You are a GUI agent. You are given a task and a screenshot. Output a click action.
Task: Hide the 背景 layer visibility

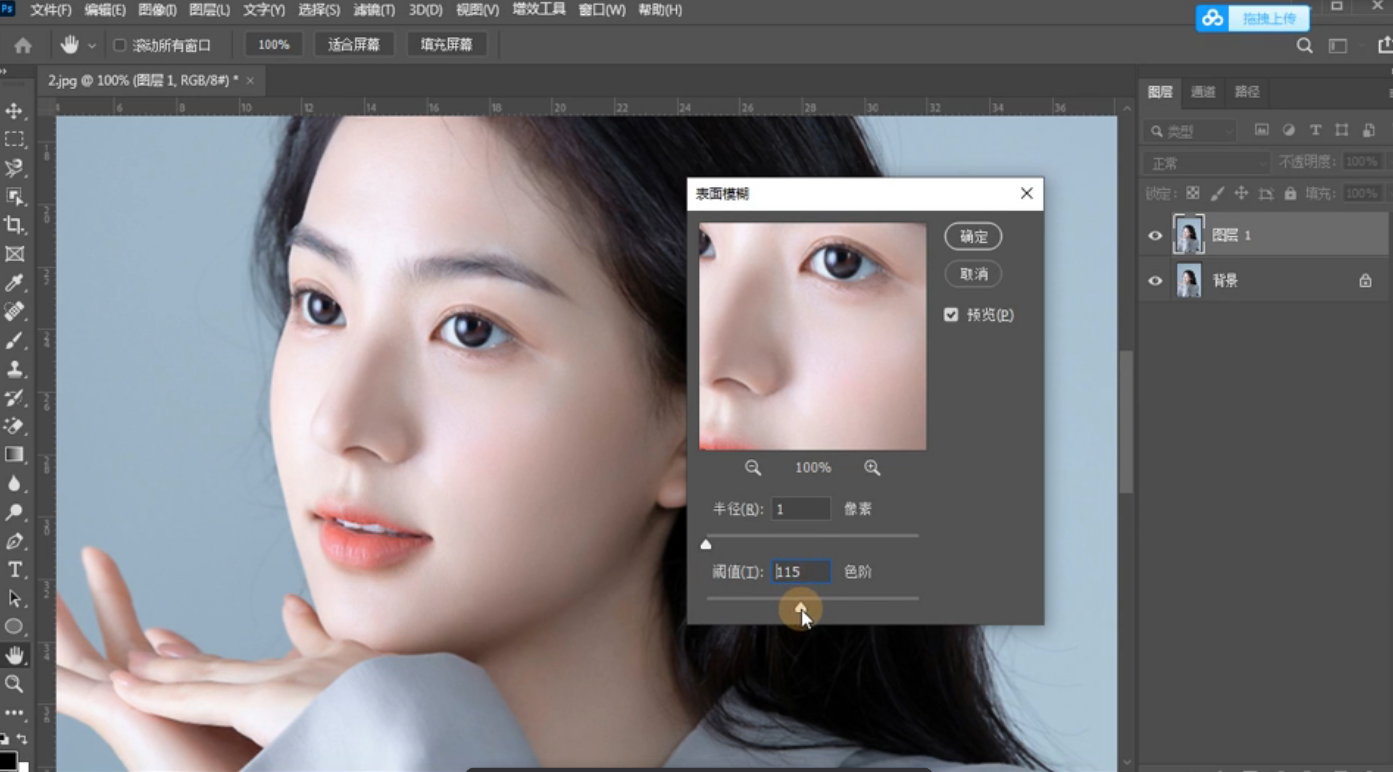click(x=1155, y=281)
